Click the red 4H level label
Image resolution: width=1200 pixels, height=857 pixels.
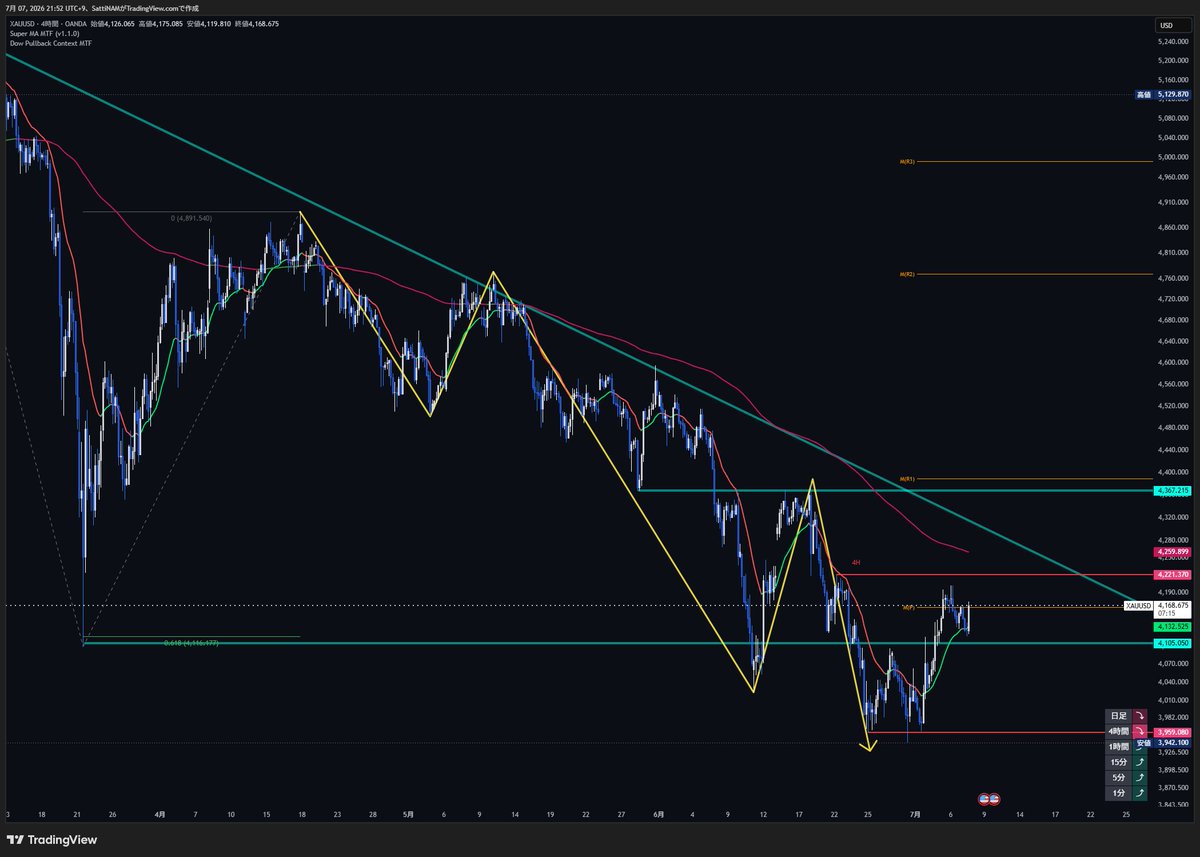tap(855, 564)
